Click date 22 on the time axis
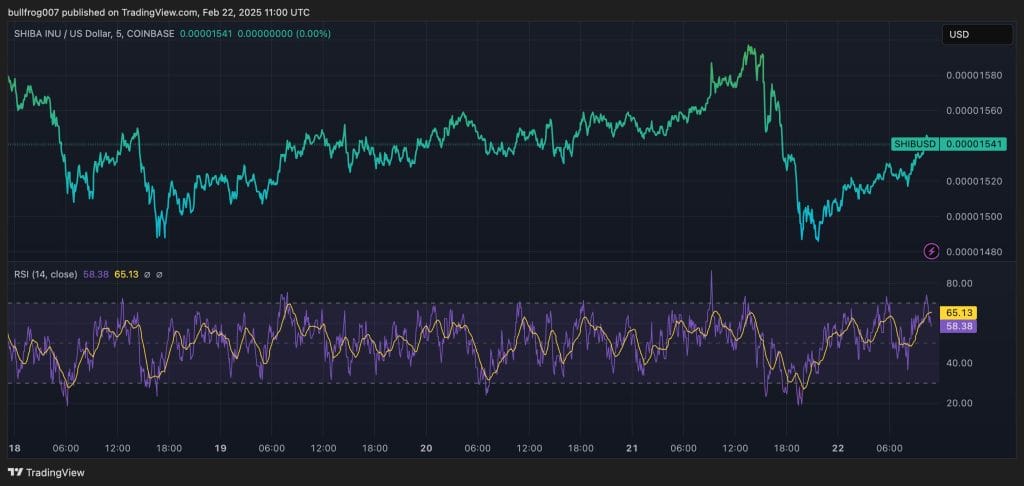This screenshot has height=486, width=1024. [x=838, y=448]
